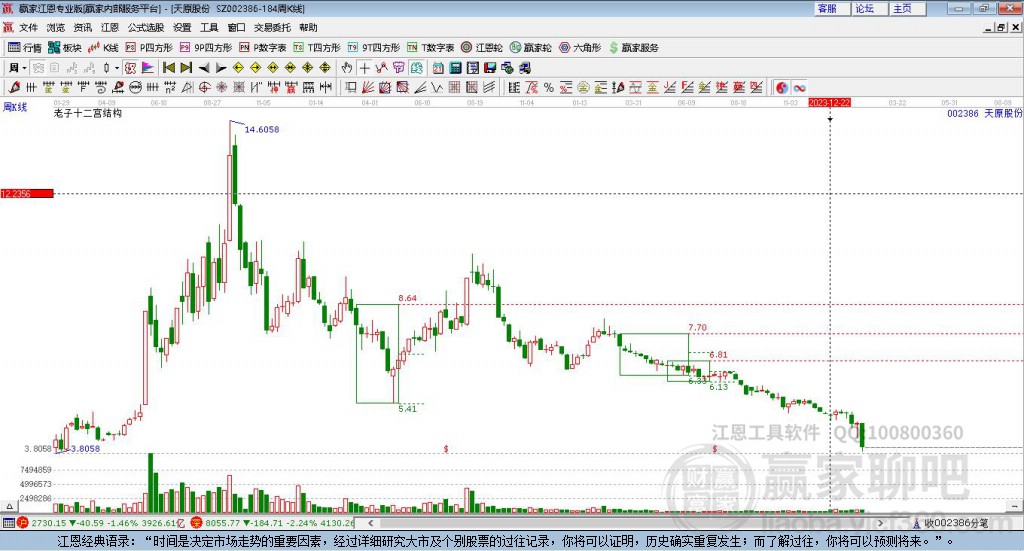Click the red 12.2356 price label
This screenshot has height=551, width=1024.
[x=27, y=194]
